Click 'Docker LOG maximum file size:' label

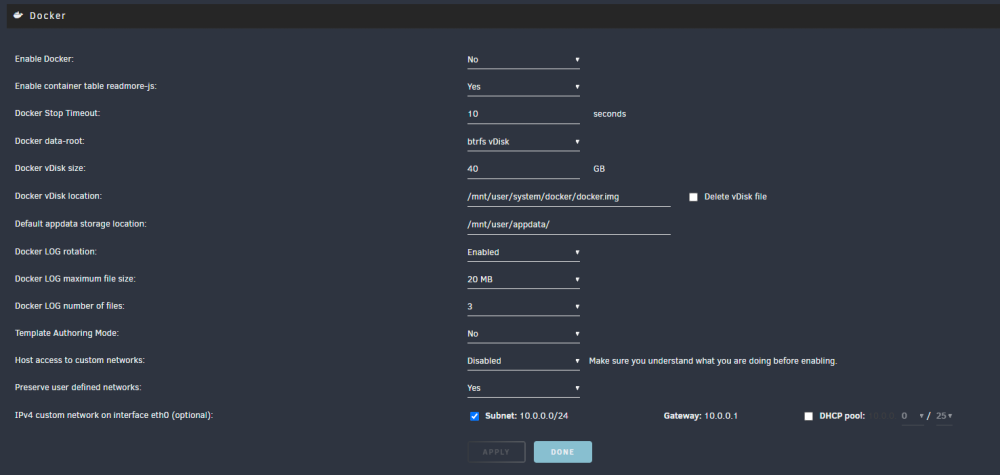click(x=75, y=279)
